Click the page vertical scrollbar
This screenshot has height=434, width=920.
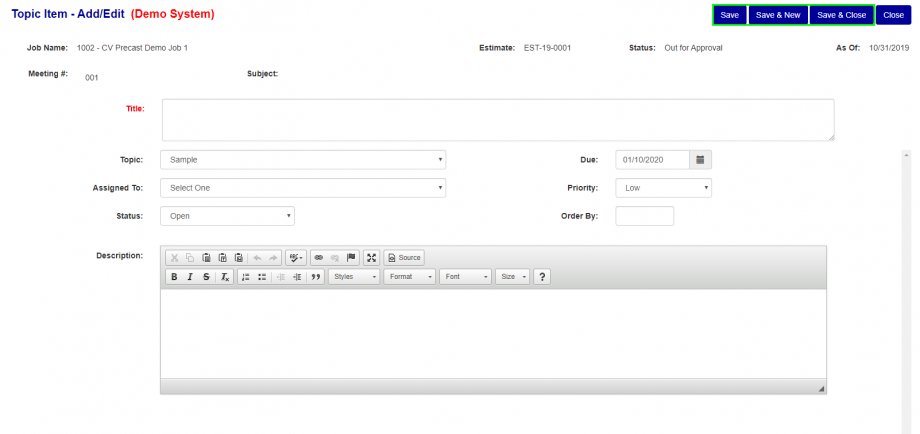coord(905,291)
